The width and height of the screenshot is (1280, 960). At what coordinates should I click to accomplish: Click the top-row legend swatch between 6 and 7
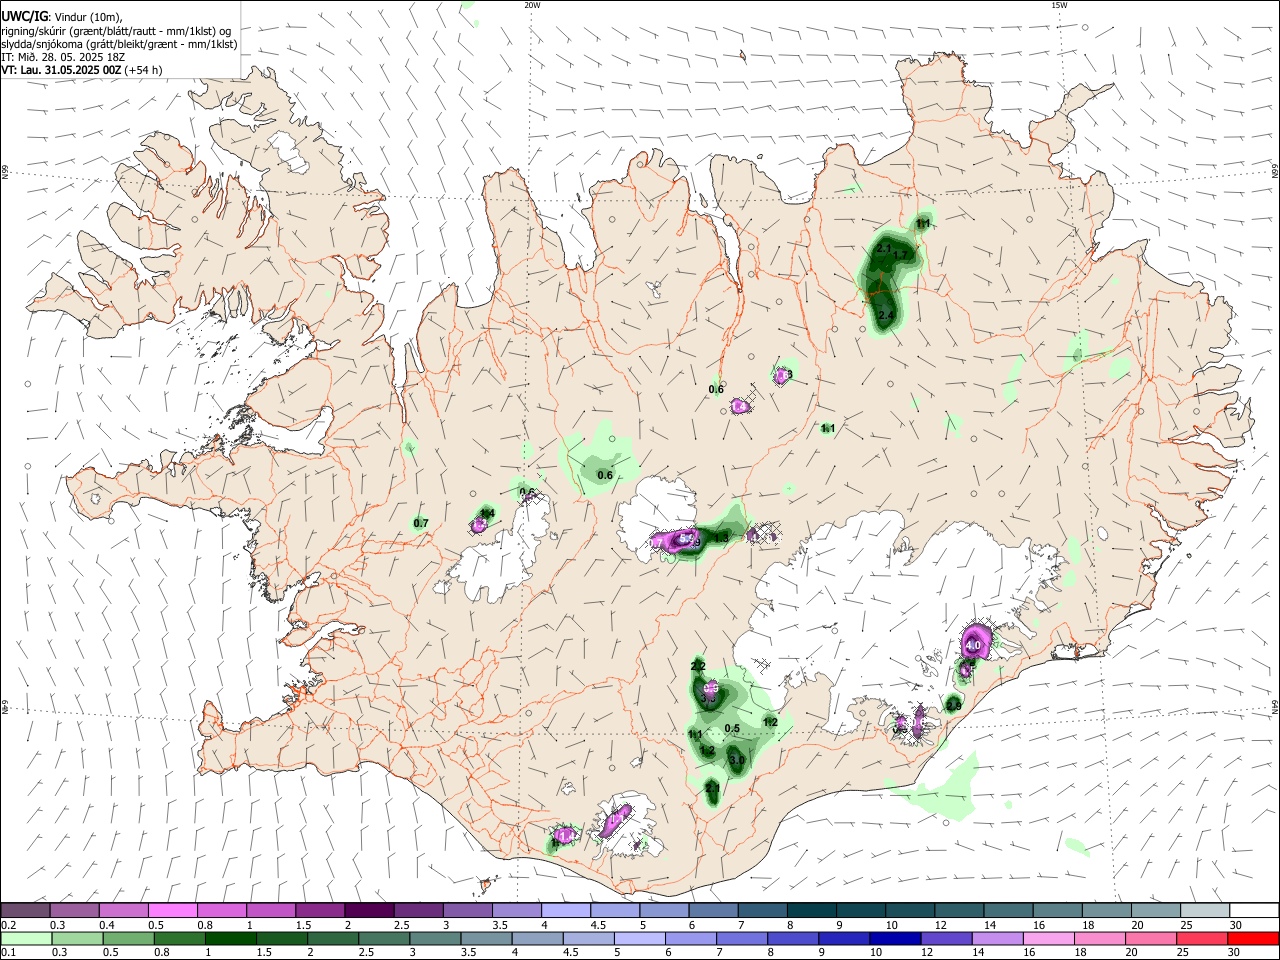(x=713, y=910)
